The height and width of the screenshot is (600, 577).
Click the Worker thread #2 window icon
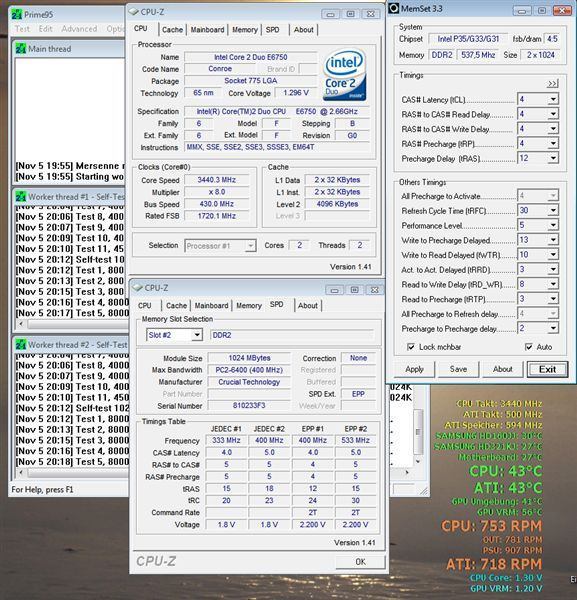click(21, 345)
